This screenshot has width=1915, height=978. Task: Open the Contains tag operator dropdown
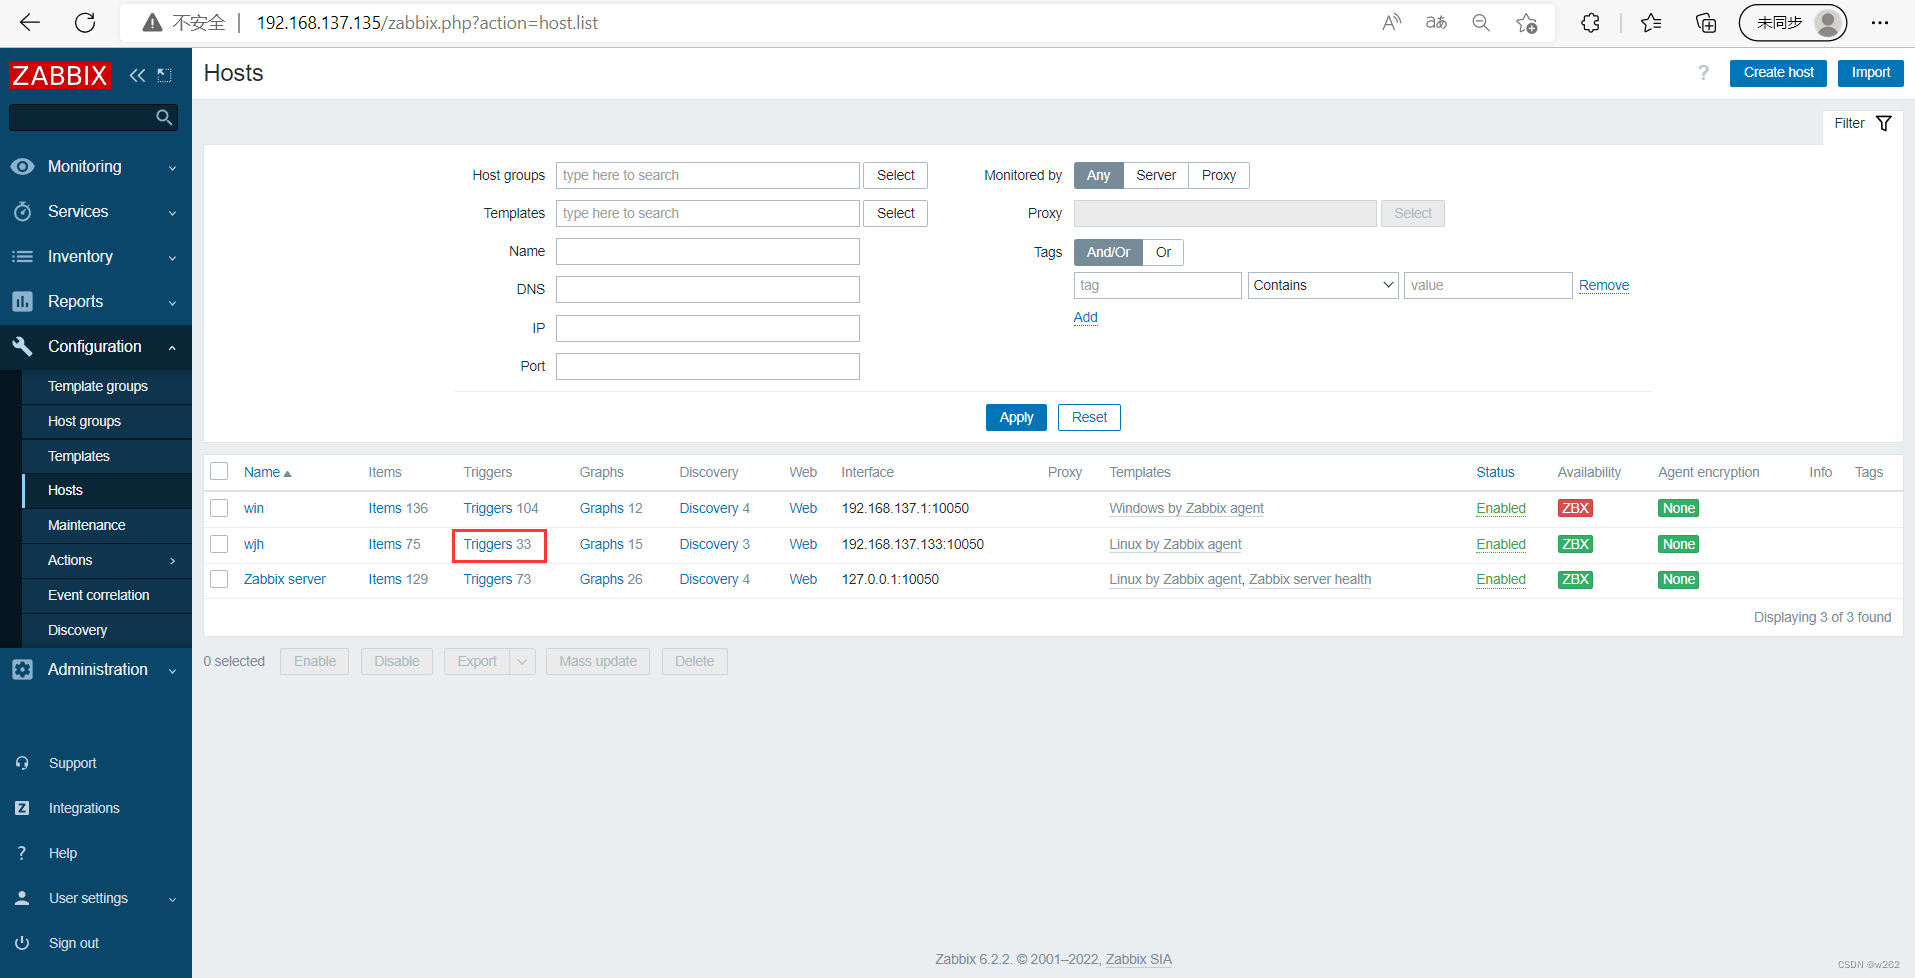pyautogui.click(x=1323, y=285)
